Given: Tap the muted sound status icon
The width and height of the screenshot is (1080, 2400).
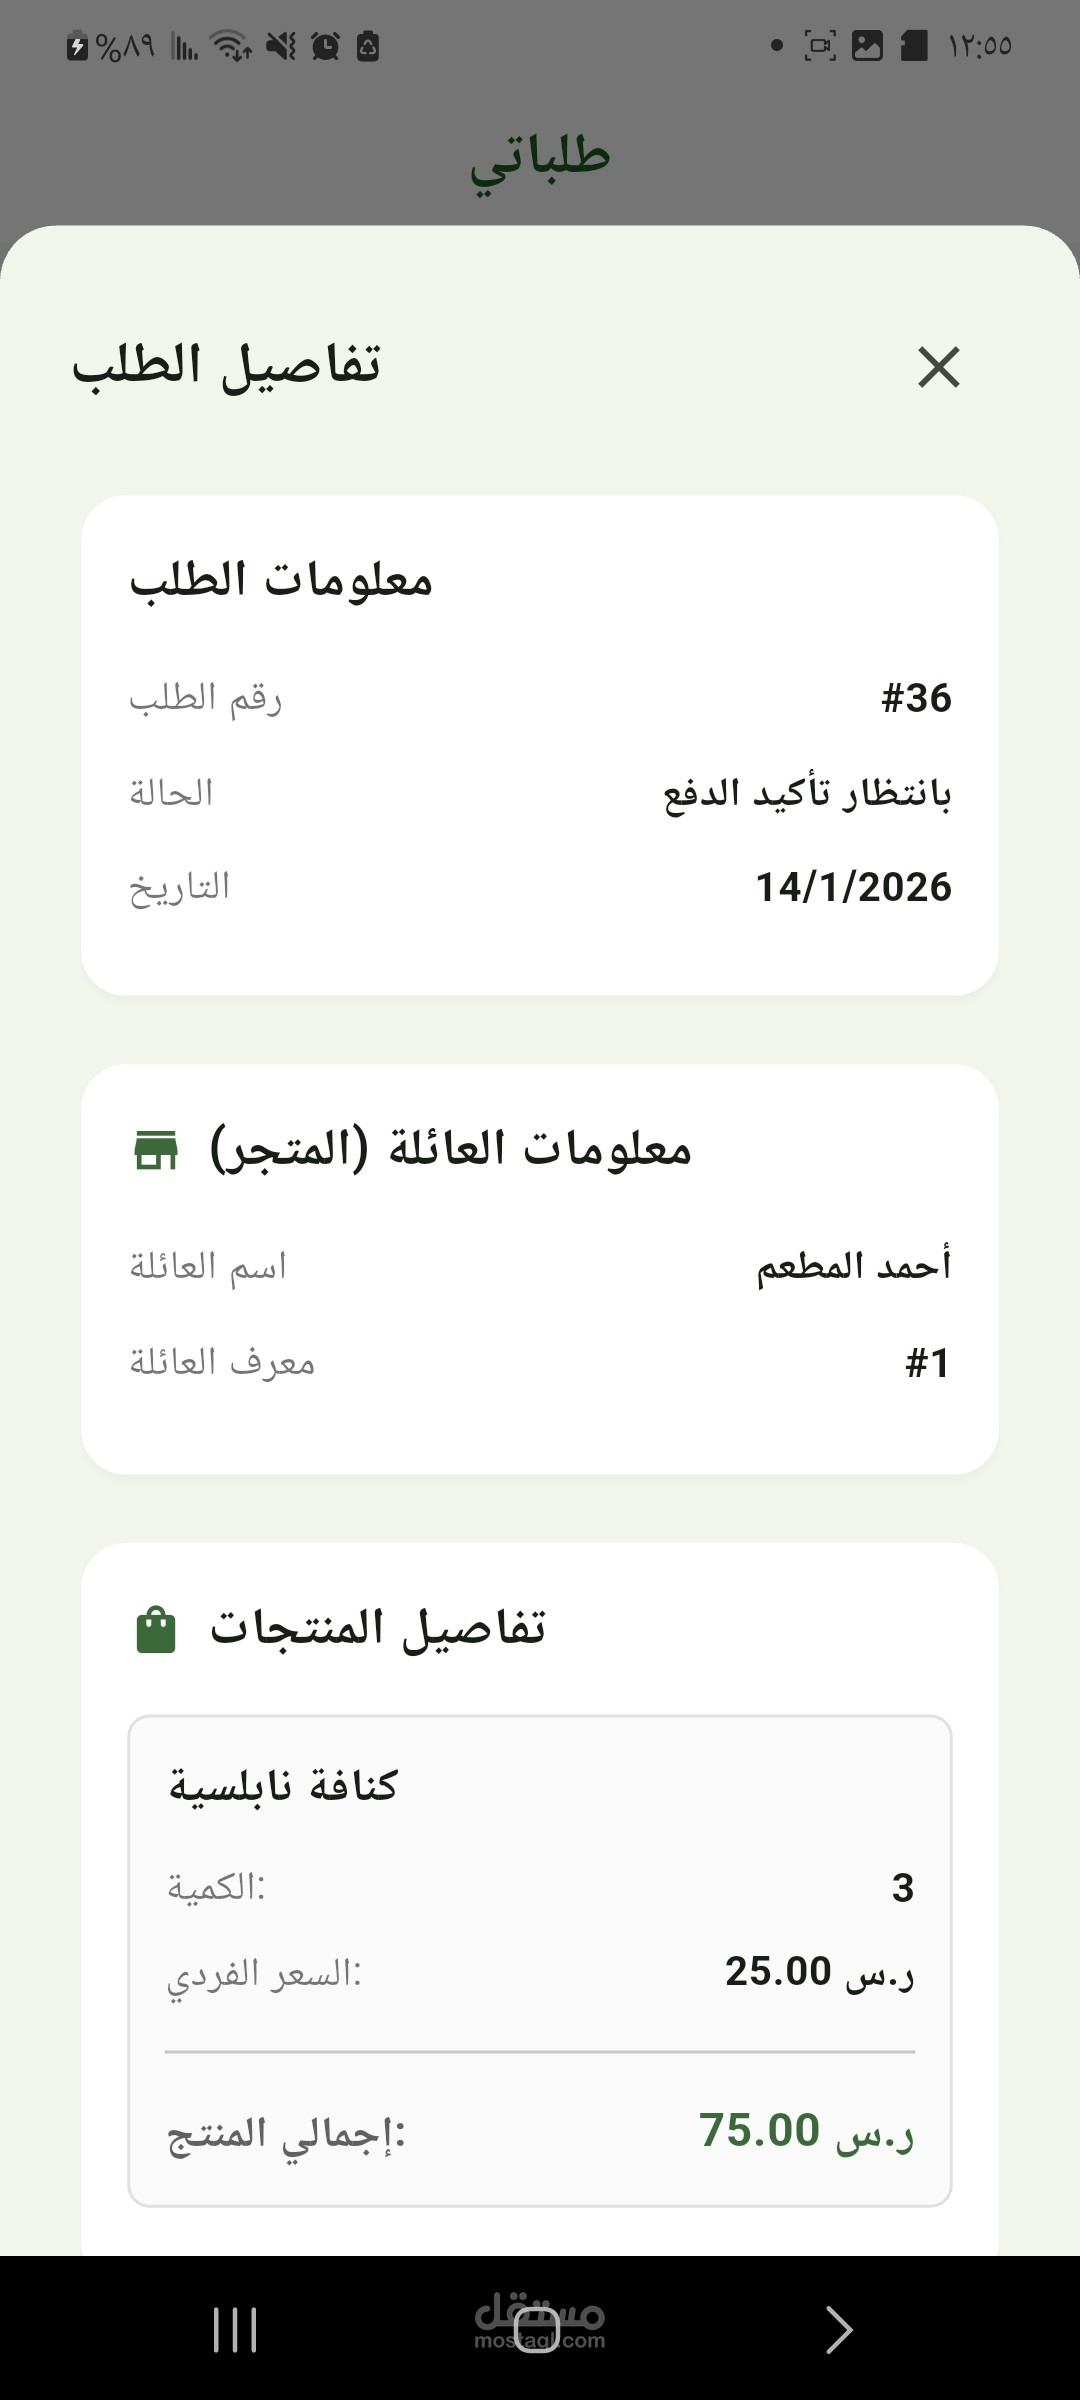Looking at the screenshot, I should (x=281, y=46).
